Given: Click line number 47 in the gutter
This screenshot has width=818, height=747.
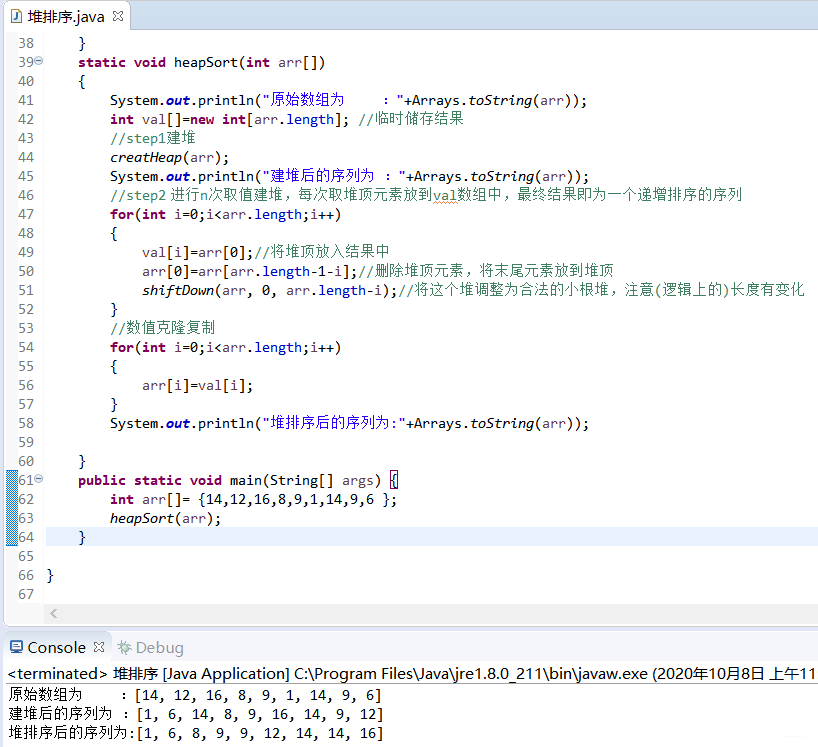Looking at the screenshot, I should (26, 214).
